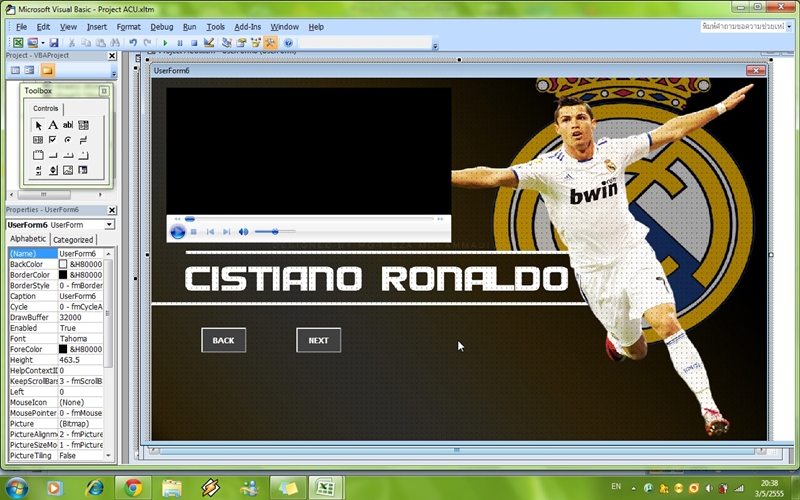Select the OptionButton control in Toolbox

68,140
